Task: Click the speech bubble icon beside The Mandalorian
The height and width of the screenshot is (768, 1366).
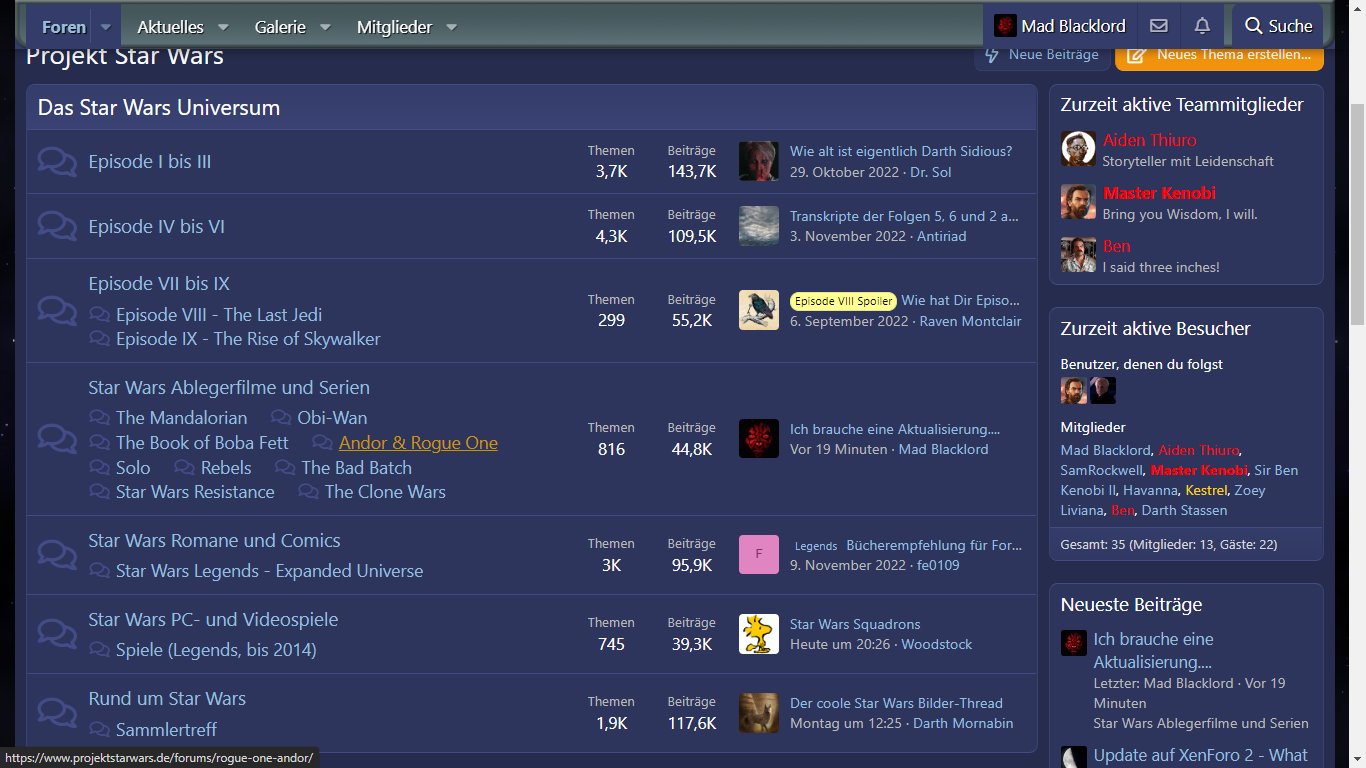Action: click(x=100, y=418)
